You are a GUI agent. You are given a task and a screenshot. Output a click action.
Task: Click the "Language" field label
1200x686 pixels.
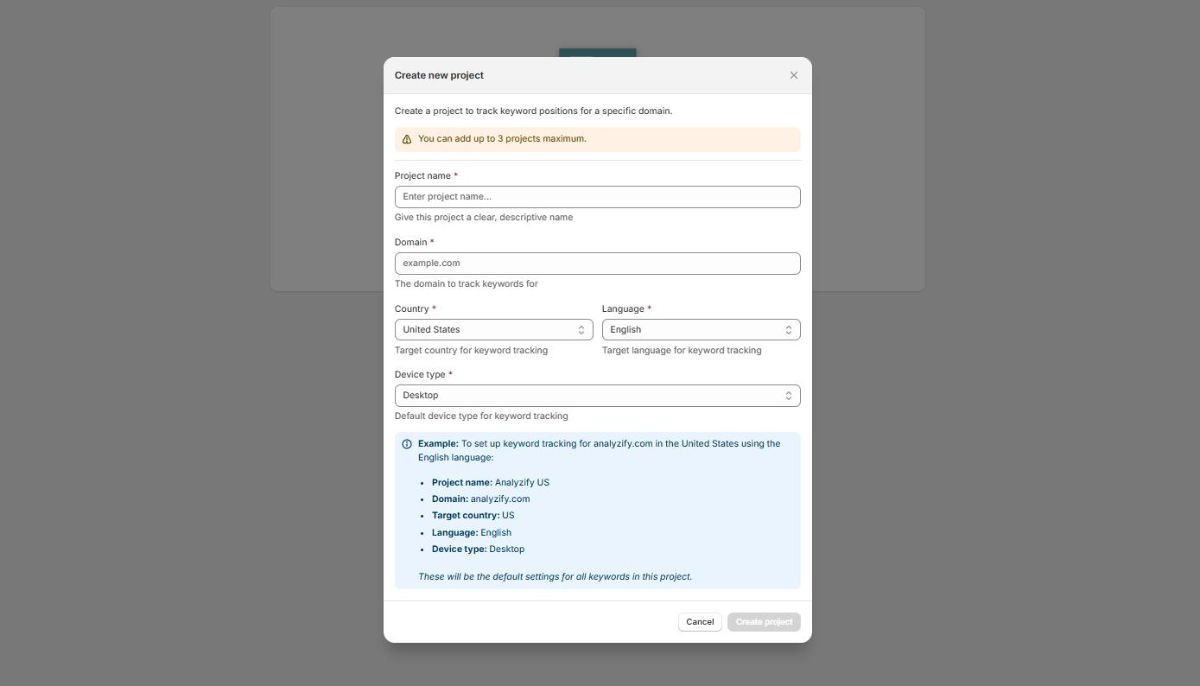[x=622, y=309]
